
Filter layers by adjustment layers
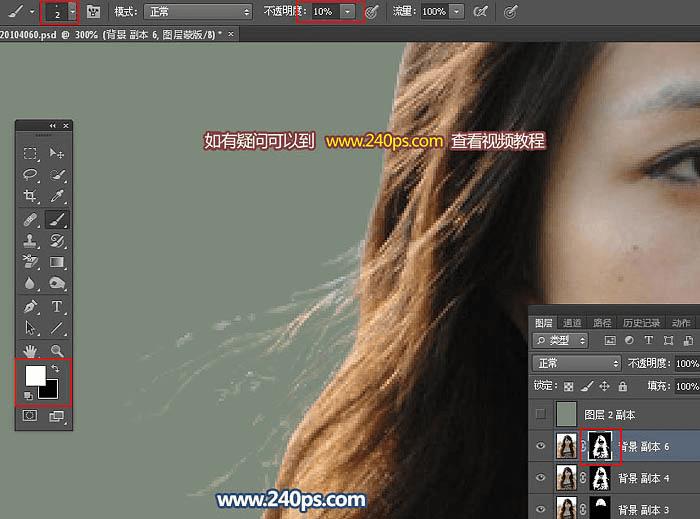pyautogui.click(x=629, y=340)
